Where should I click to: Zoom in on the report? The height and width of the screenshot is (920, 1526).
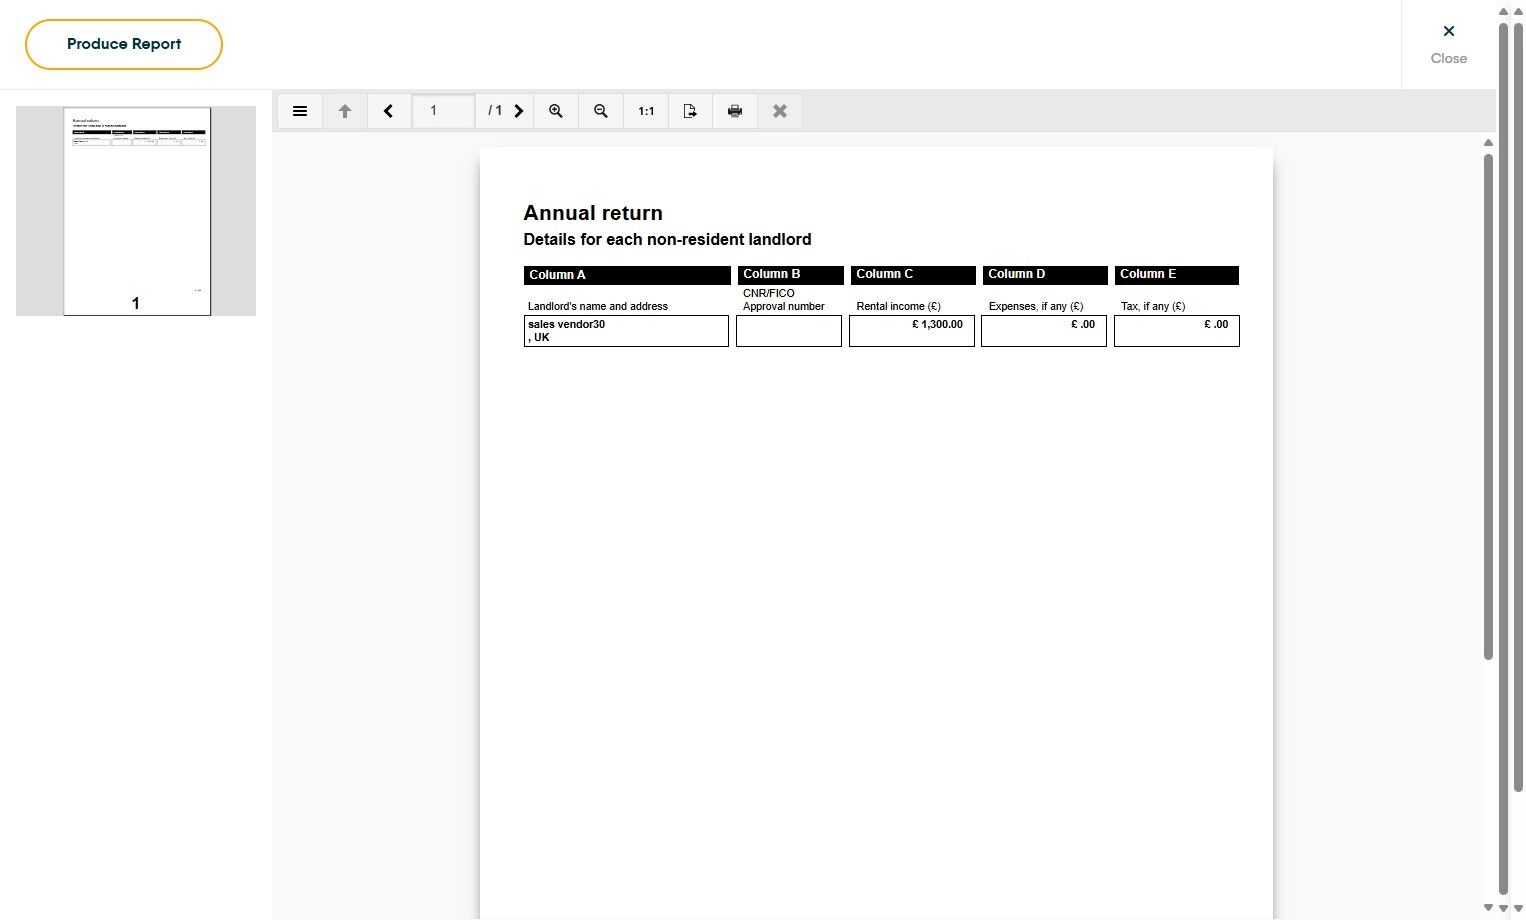coord(556,111)
